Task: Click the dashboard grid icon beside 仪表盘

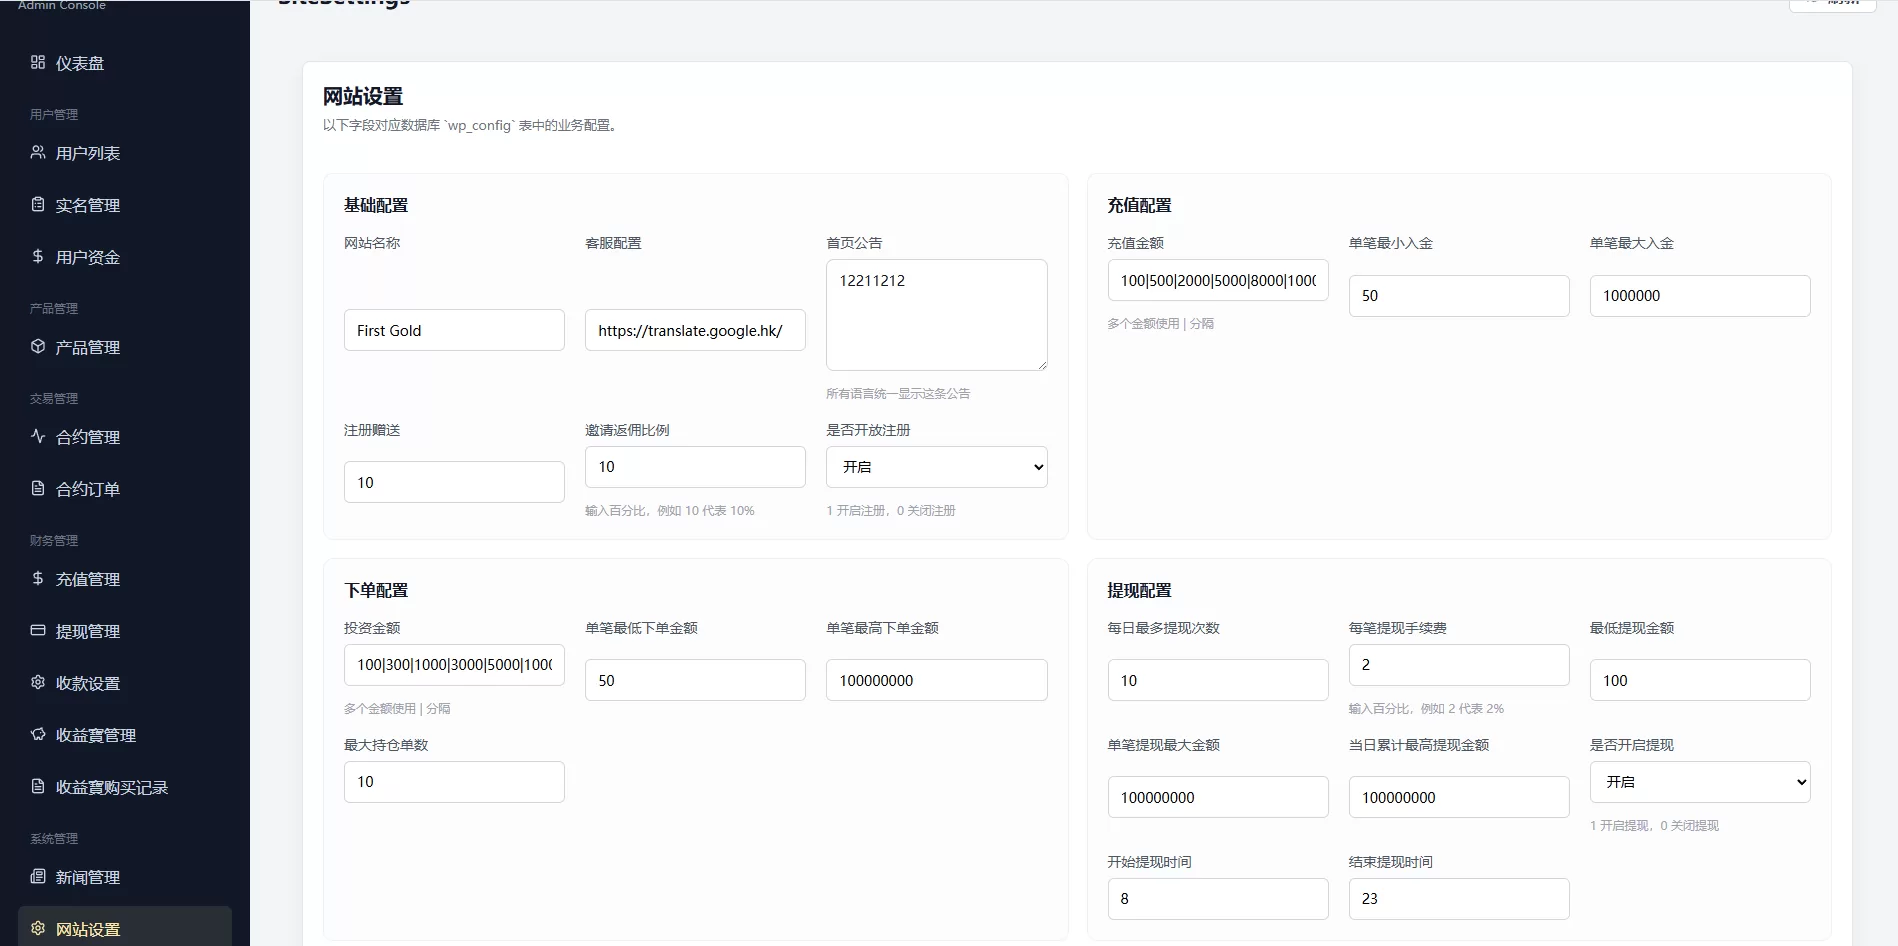Action: [38, 62]
